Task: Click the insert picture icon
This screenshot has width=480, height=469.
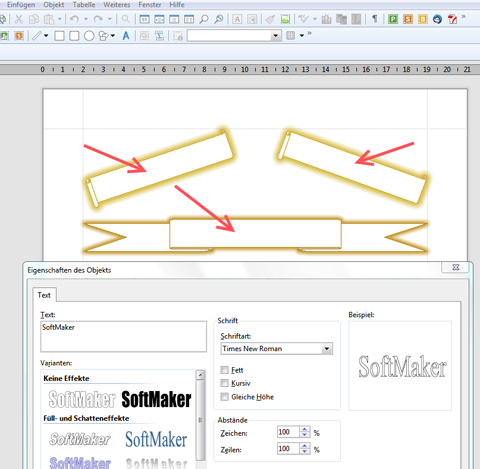Action: [x=285, y=19]
